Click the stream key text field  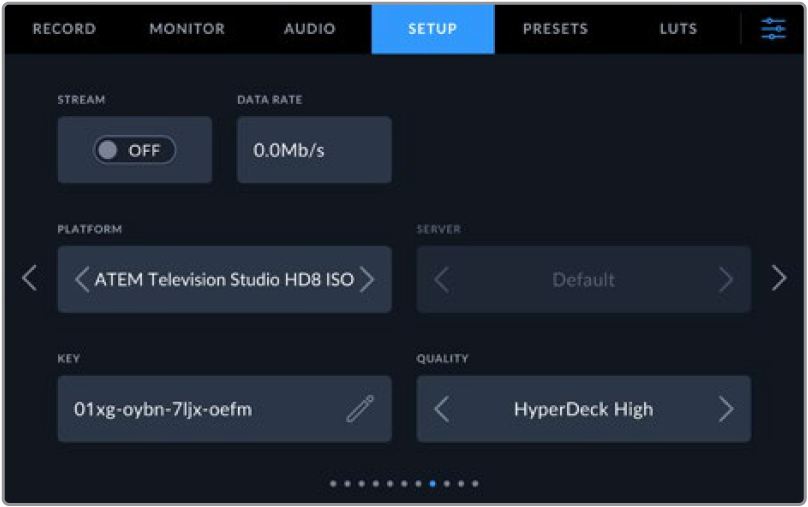coord(224,409)
